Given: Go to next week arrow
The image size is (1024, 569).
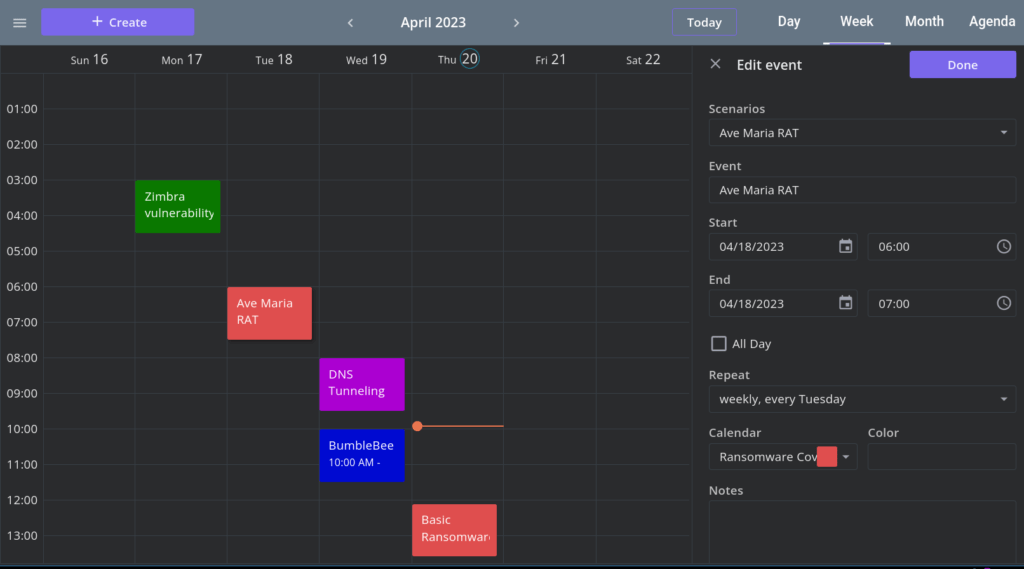Looking at the screenshot, I should point(516,23).
